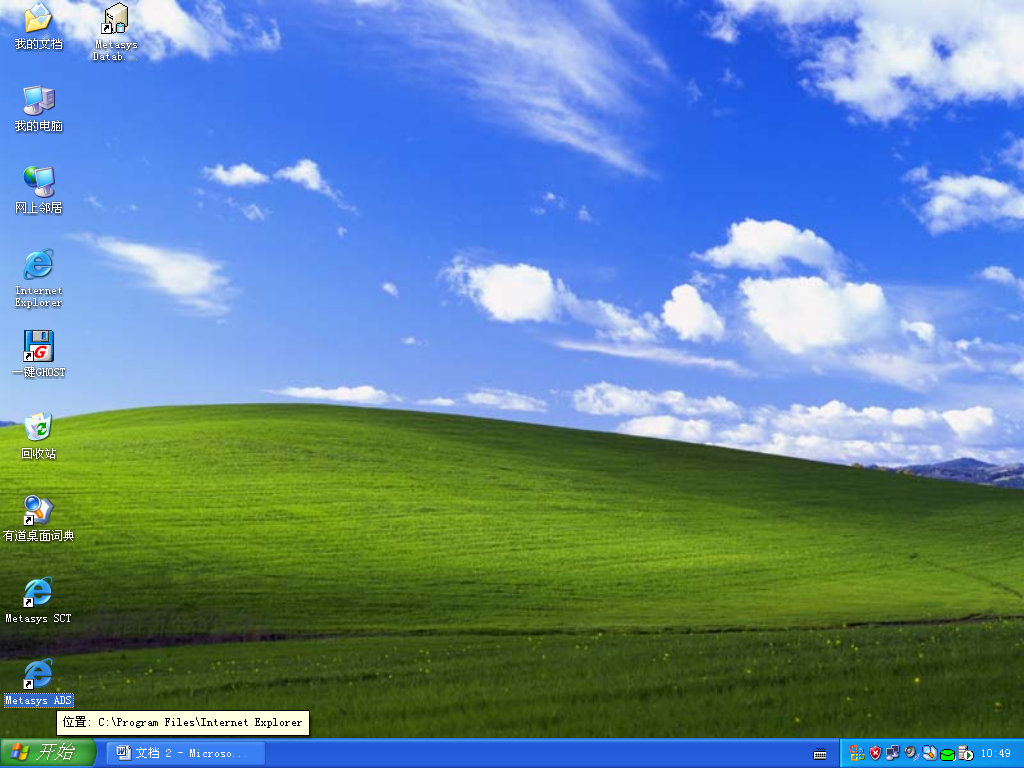Click the Microsoft Office tray icon
Screen dimensions: 1024x768
tap(857, 753)
